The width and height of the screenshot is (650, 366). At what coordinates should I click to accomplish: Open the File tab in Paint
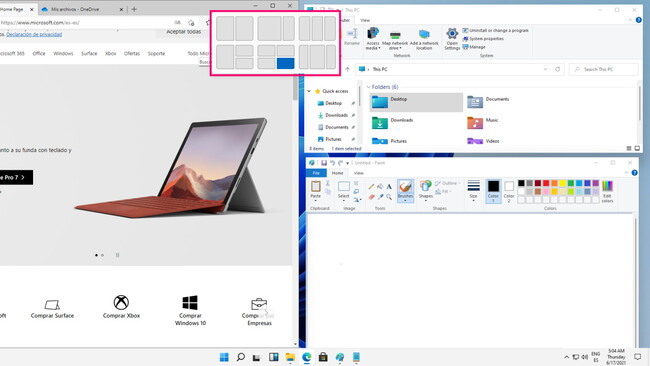316,173
